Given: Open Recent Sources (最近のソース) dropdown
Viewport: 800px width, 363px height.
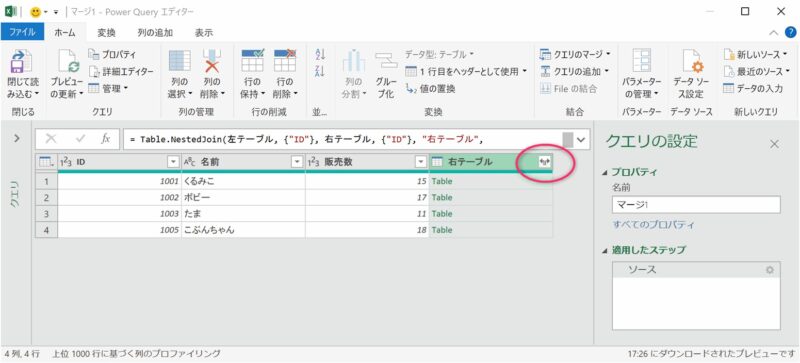Looking at the screenshot, I should click(756, 71).
